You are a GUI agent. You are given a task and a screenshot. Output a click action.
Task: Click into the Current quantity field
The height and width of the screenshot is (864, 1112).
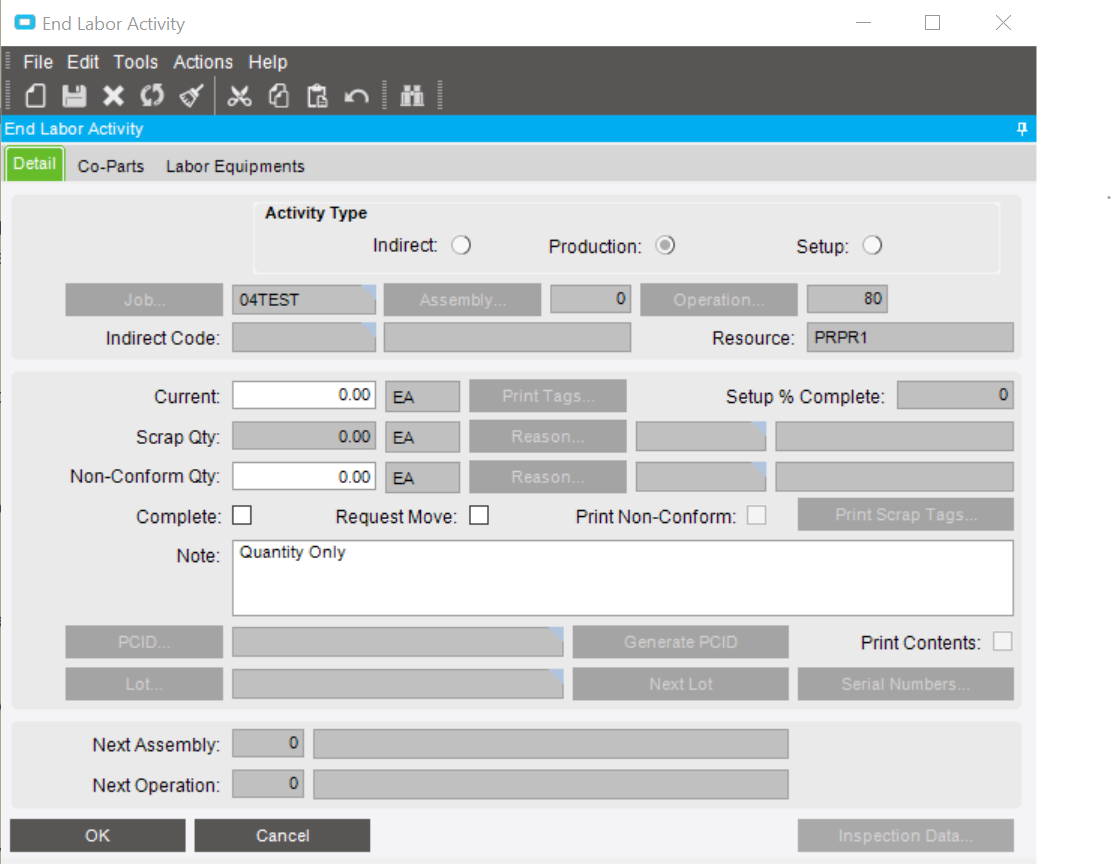[304, 395]
